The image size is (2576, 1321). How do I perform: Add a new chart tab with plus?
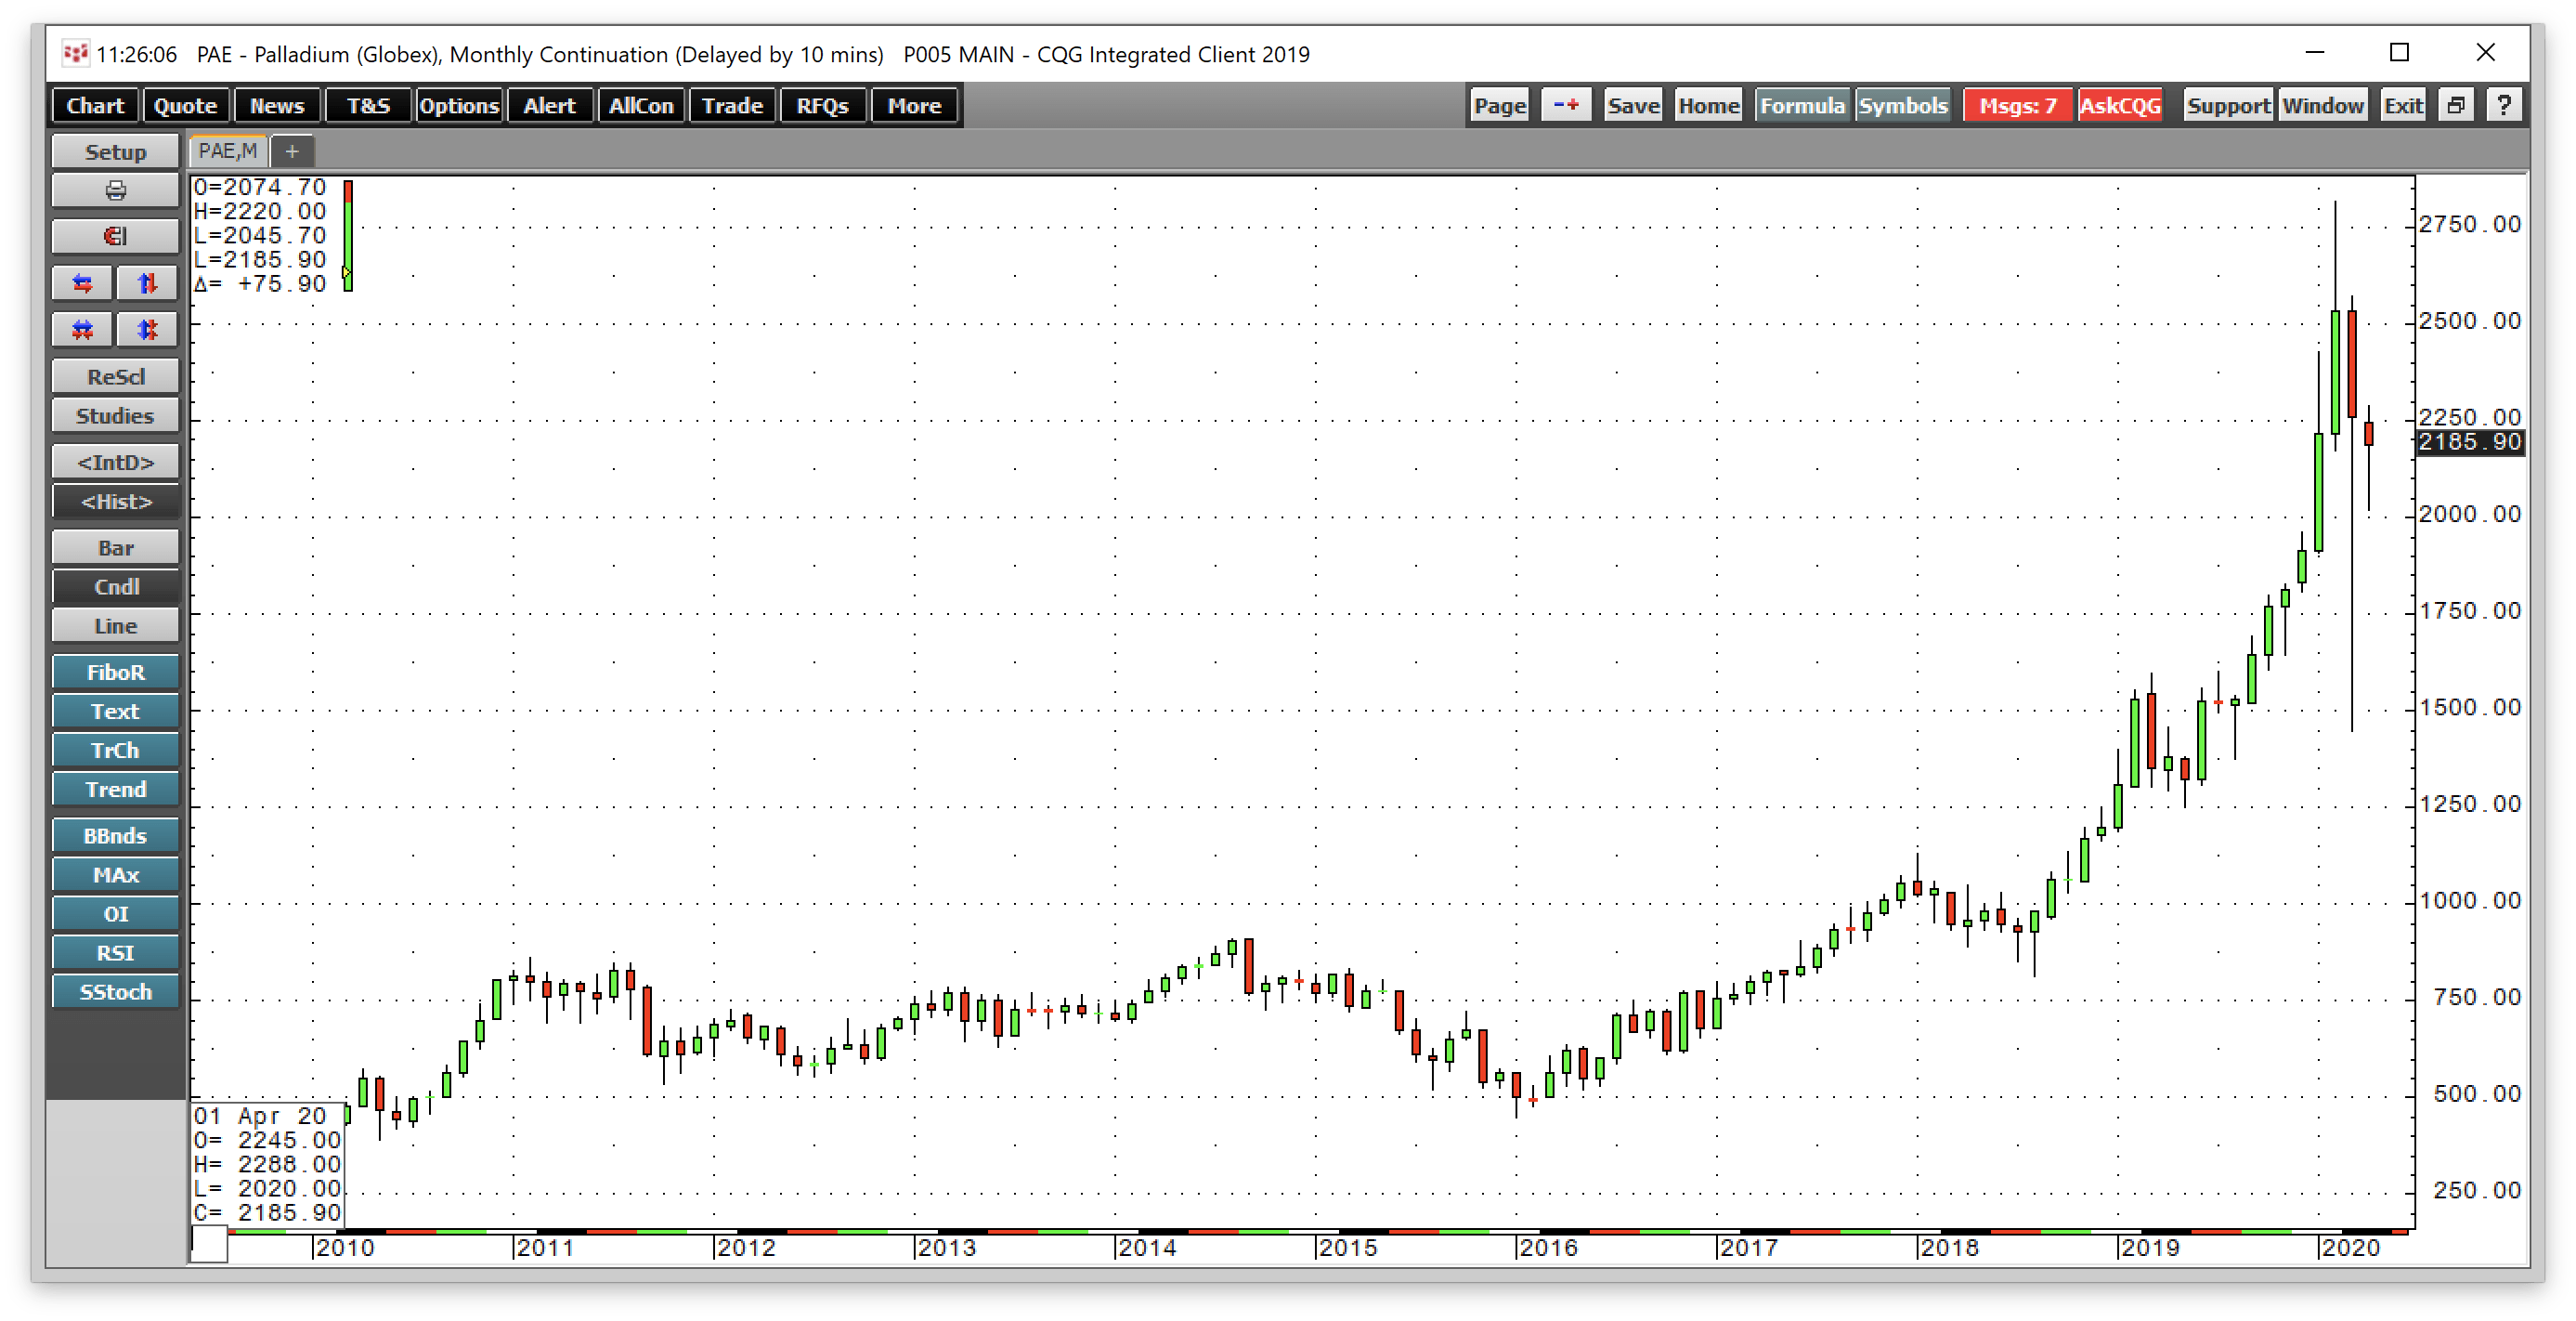click(x=292, y=151)
